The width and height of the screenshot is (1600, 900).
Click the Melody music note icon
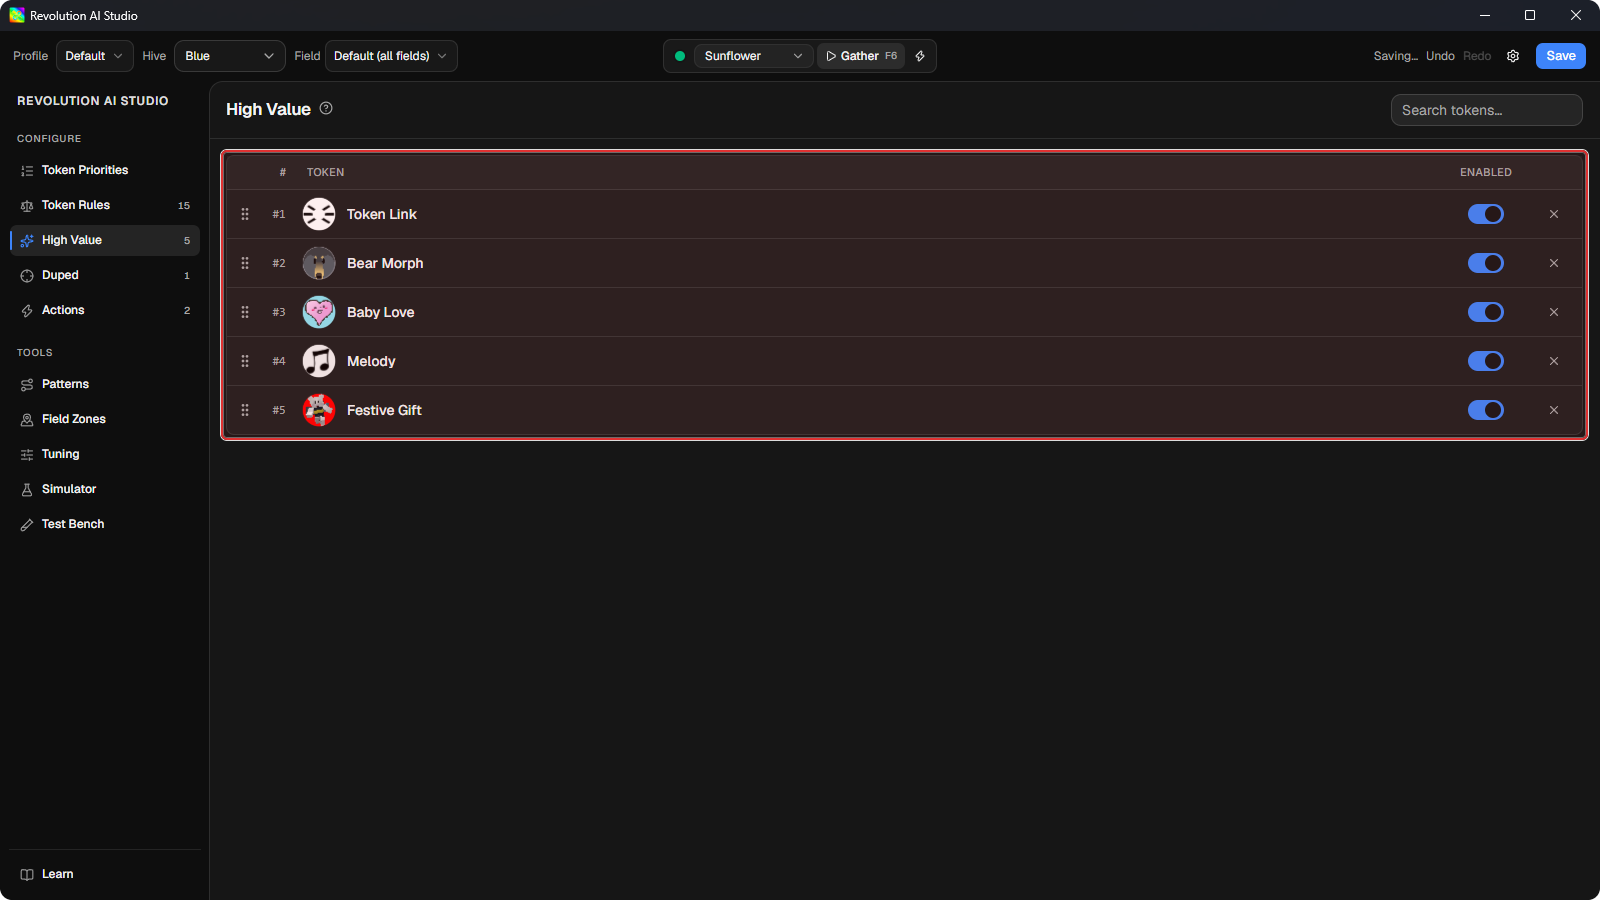pos(319,361)
